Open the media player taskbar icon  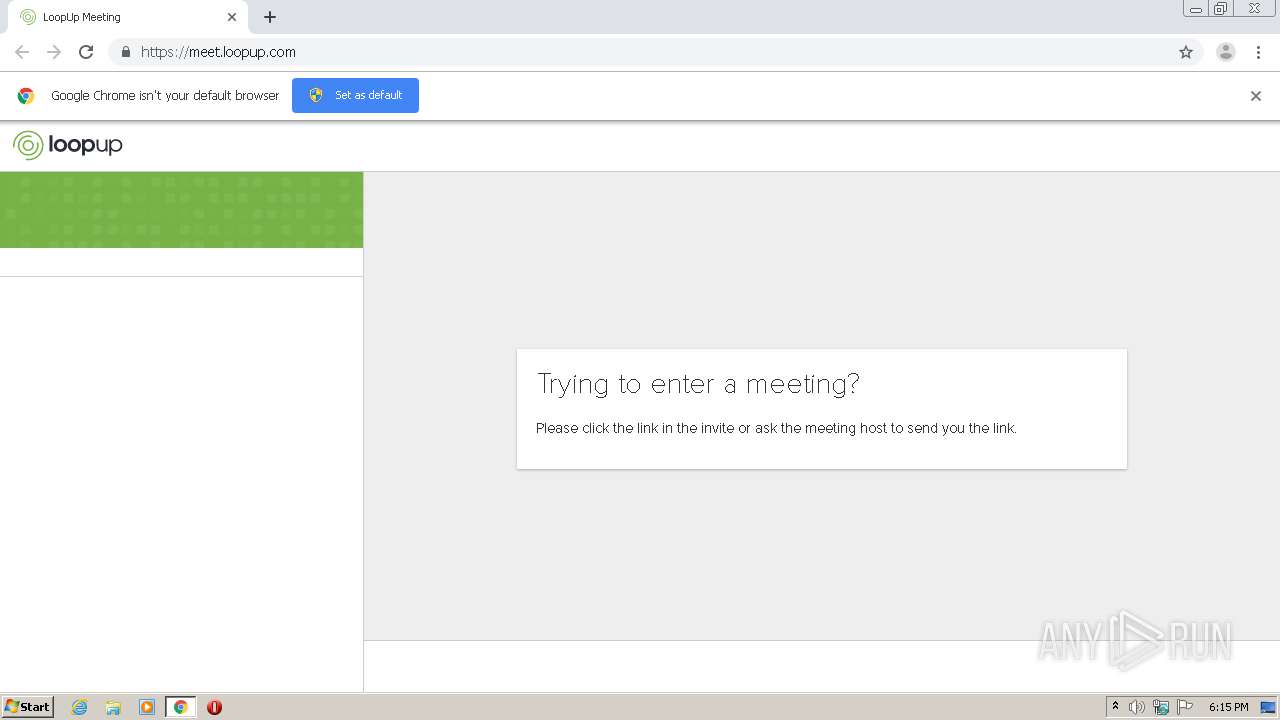(147, 707)
